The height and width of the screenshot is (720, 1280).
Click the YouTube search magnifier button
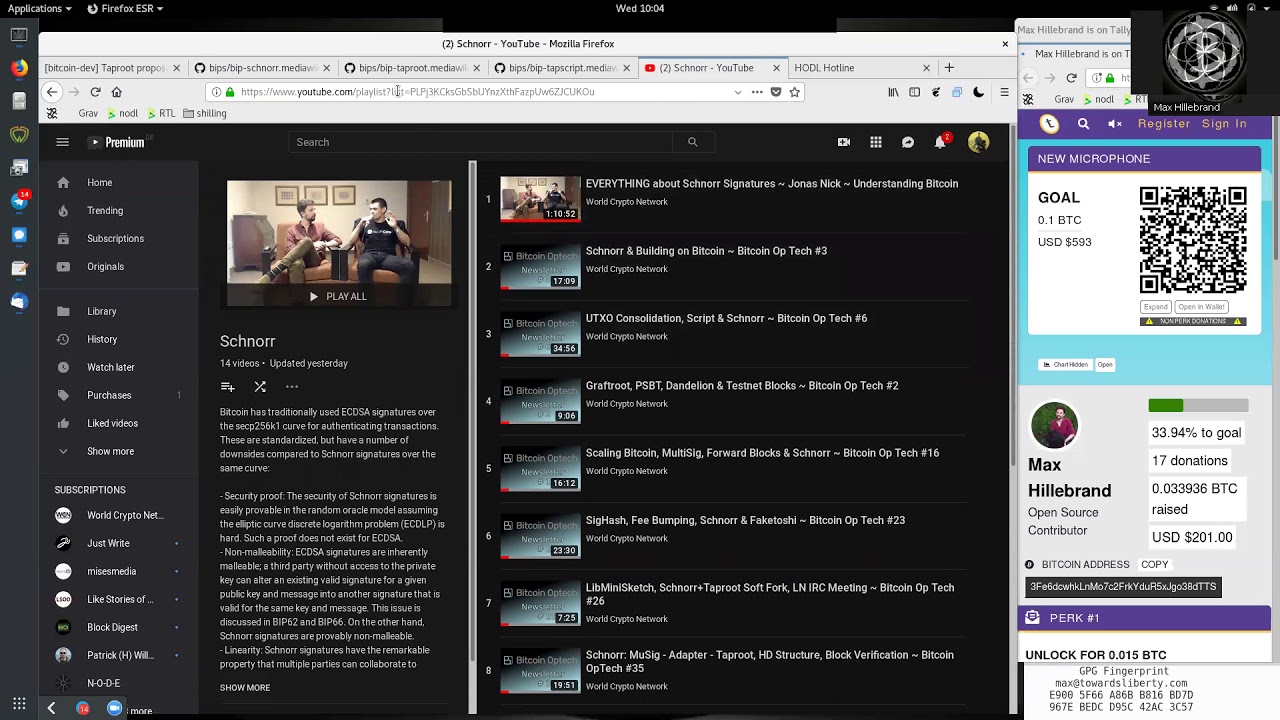coord(692,142)
